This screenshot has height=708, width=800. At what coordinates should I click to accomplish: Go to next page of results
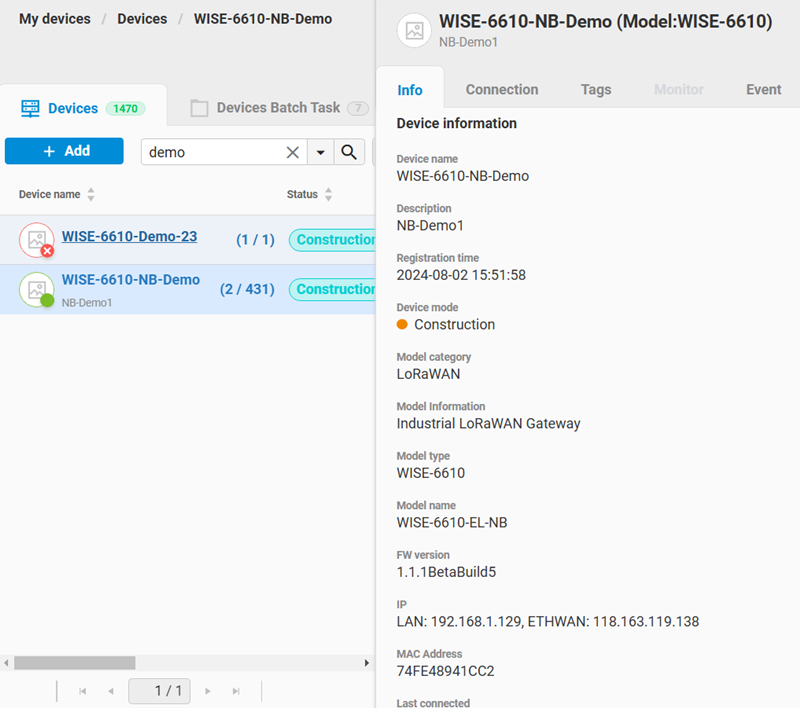(208, 691)
